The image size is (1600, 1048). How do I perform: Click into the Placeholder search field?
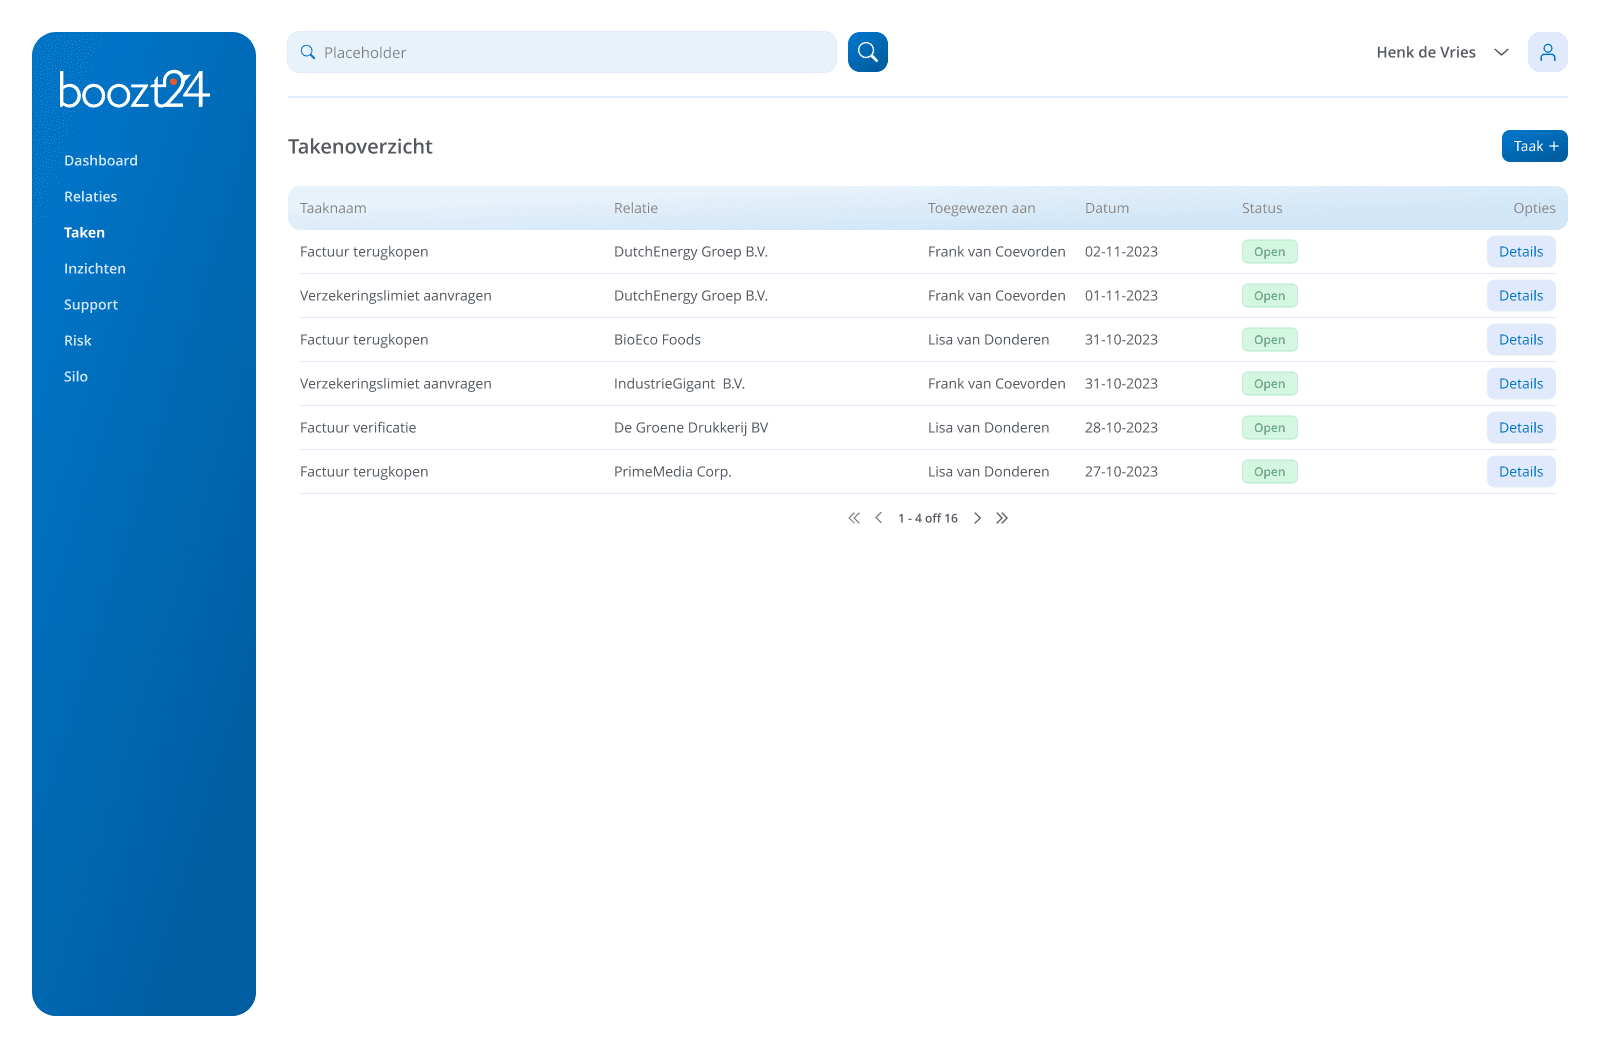pos(570,52)
